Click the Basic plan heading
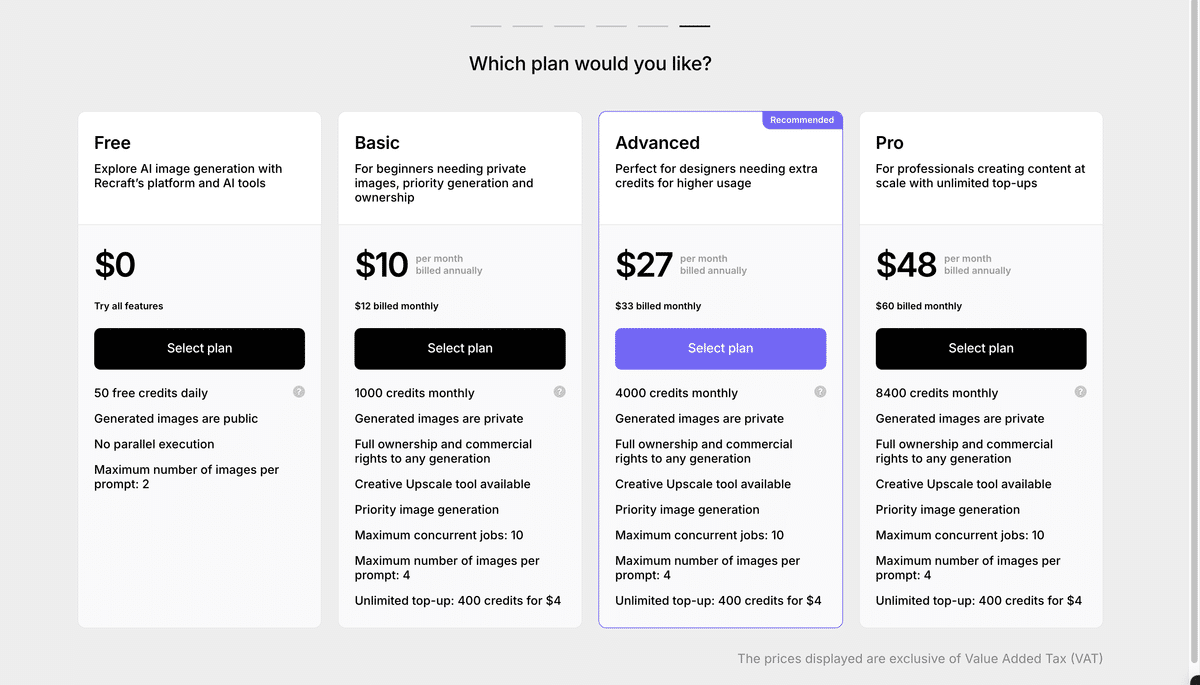This screenshot has width=1200, height=685. tap(377, 143)
